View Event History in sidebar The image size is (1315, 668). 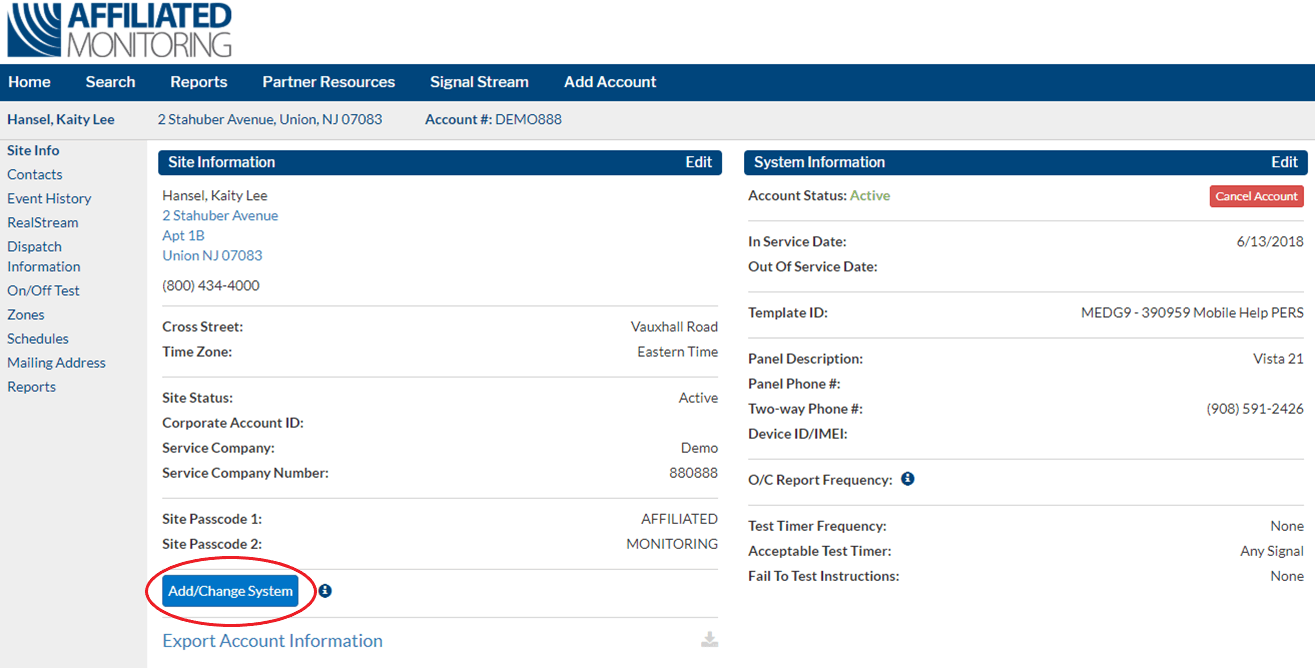pos(49,198)
